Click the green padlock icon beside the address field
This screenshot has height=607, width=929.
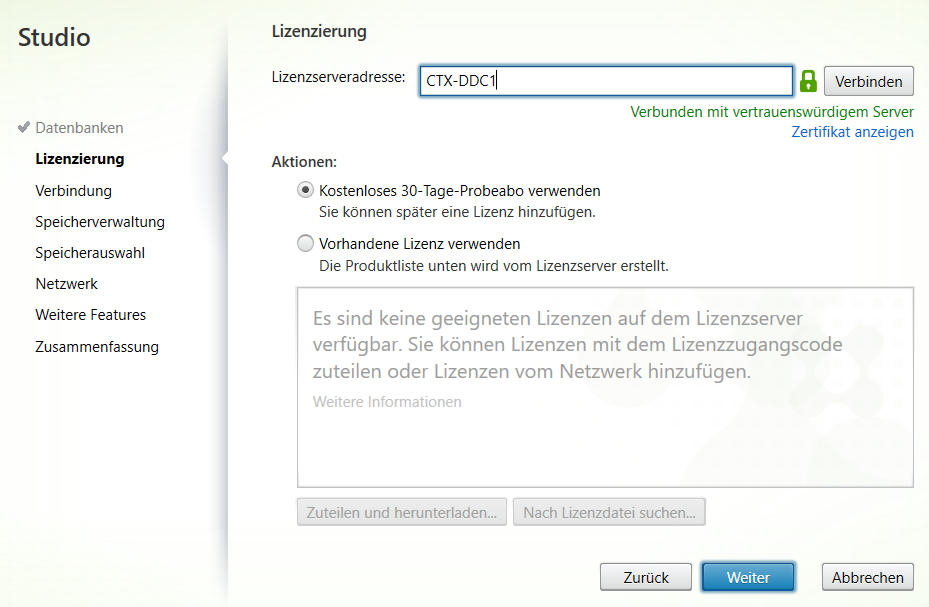[x=808, y=81]
